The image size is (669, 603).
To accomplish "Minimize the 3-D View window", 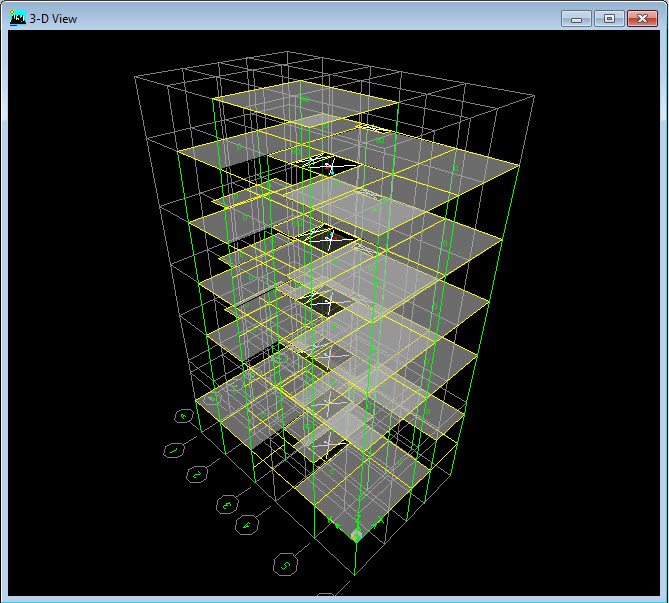I will click(576, 18).
